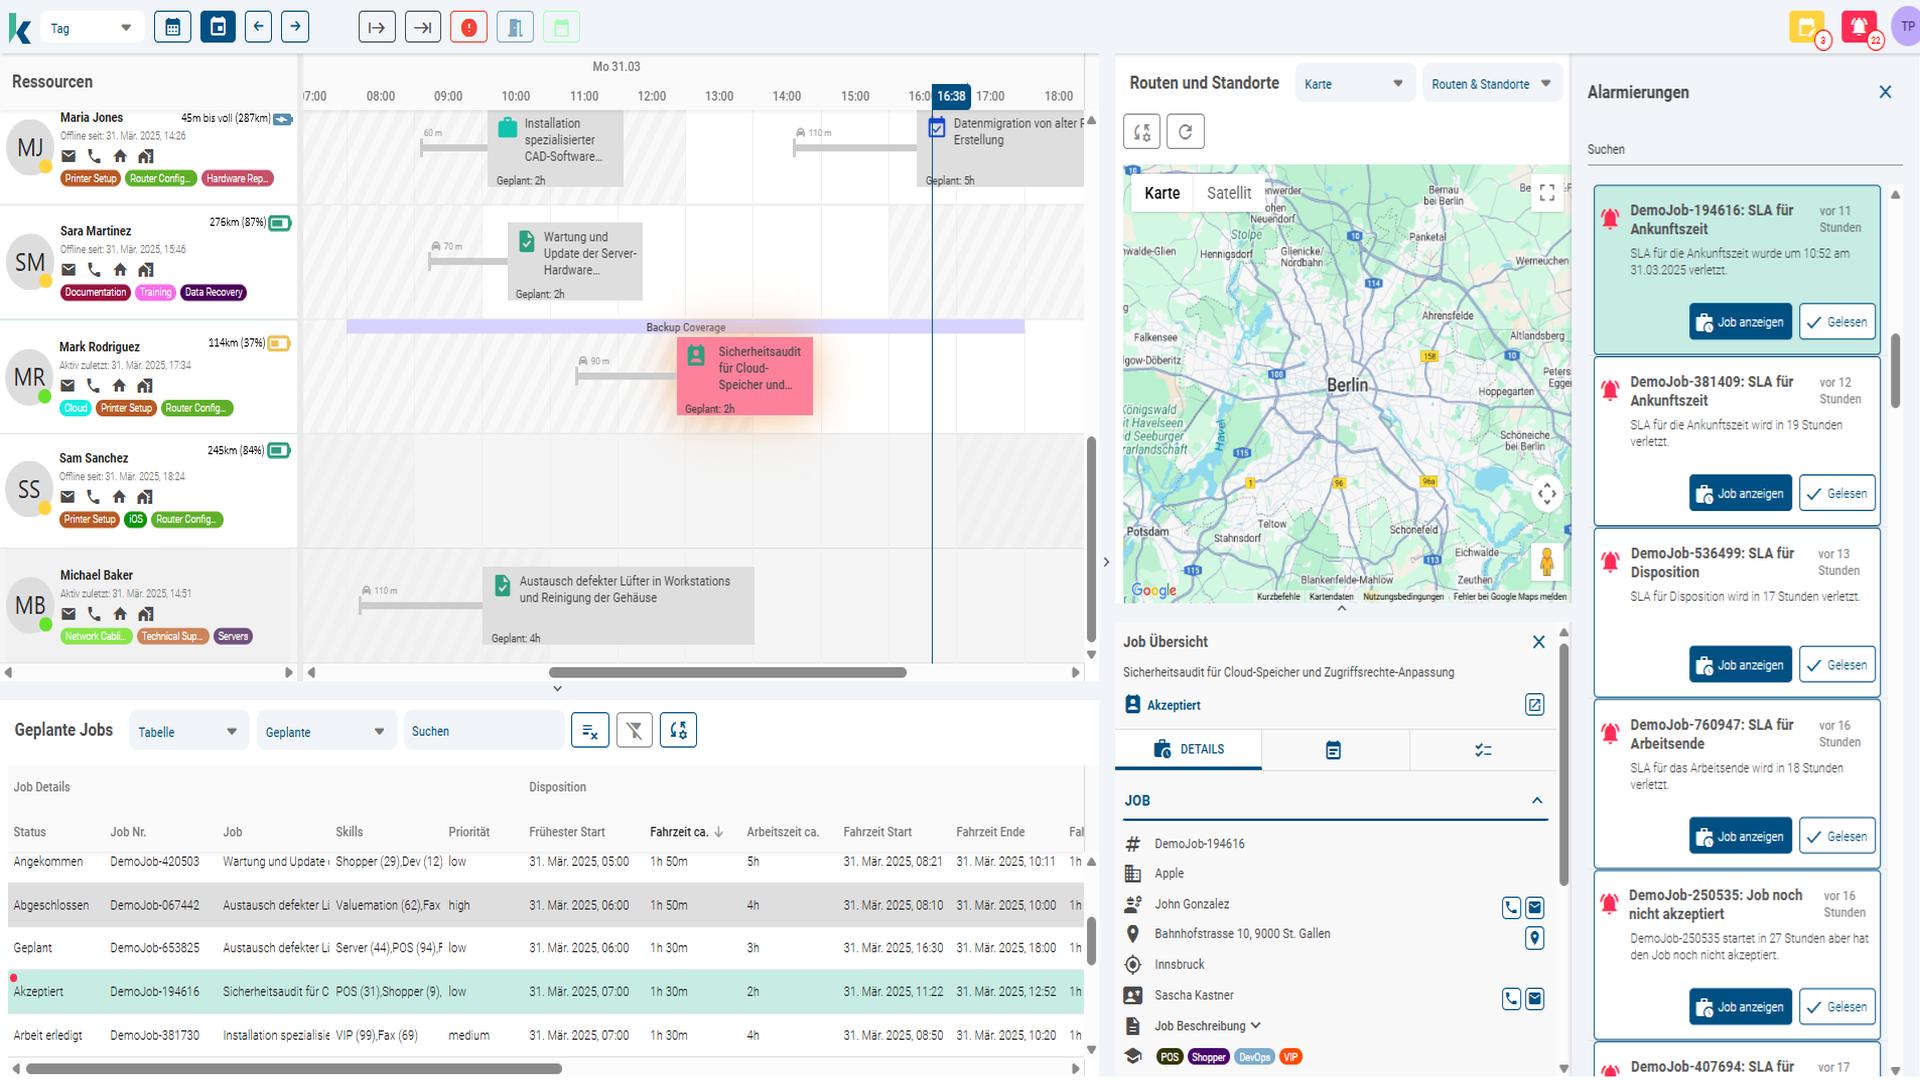Select the pink Sicherheitsaudit job block
Screen dimensions: 1920x1080
click(745, 376)
